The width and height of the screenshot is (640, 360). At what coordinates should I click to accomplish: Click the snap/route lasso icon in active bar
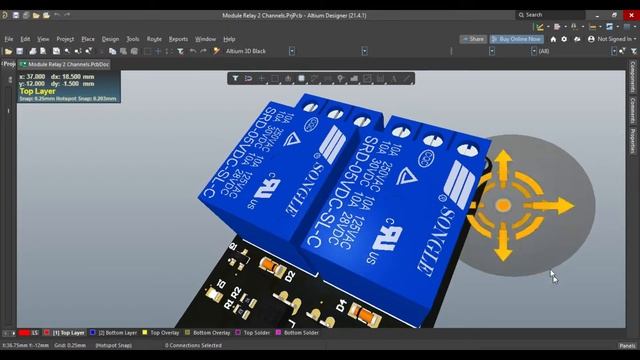pyautogui.click(x=249, y=78)
